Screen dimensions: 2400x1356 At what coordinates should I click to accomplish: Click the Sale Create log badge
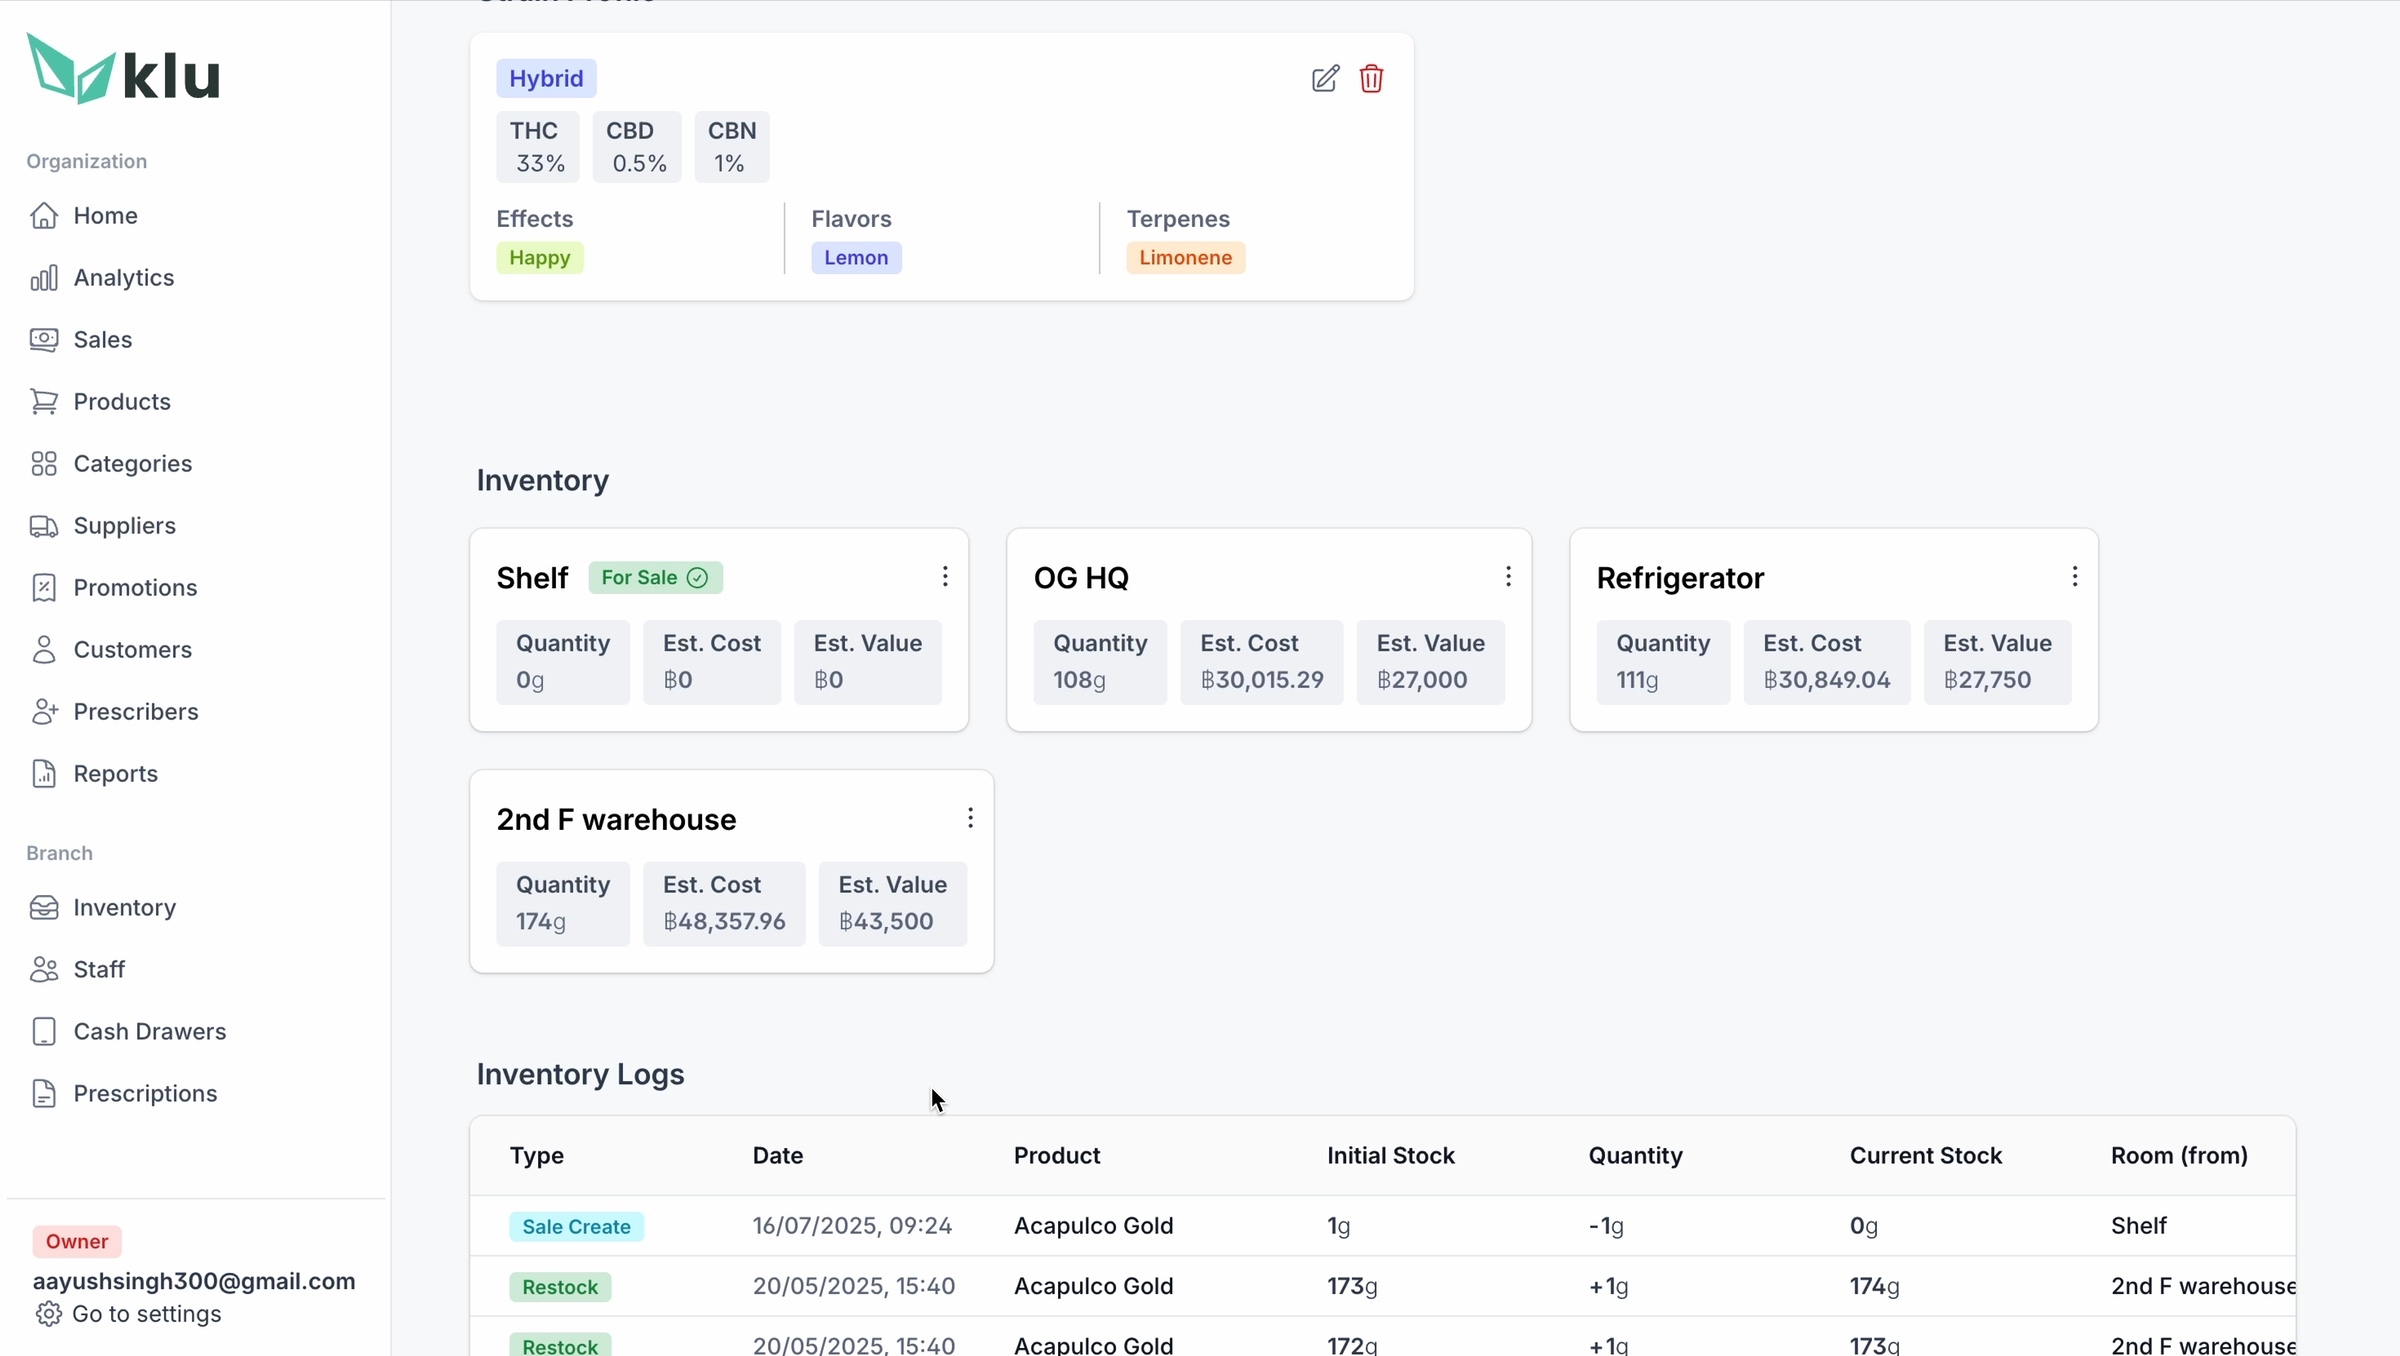pyautogui.click(x=576, y=1227)
